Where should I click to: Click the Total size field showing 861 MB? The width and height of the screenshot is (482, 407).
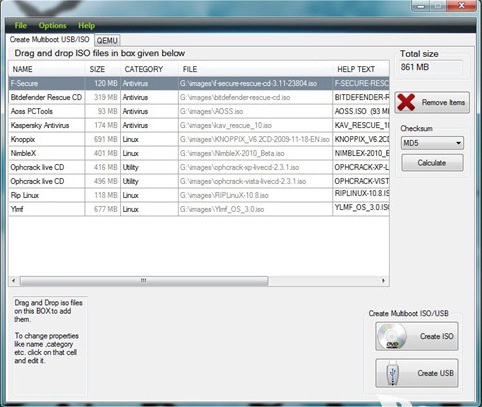431,67
